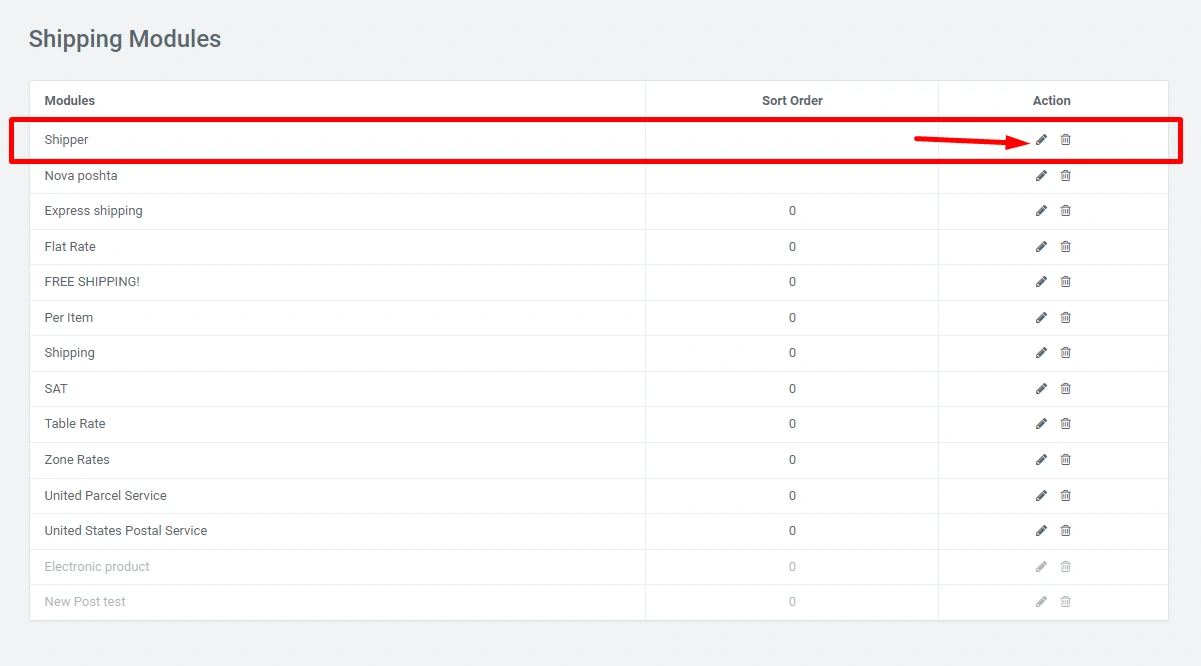This screenshot has height=666, width=1201.
Task: Click the Modules column header
Action: (70, 101)
